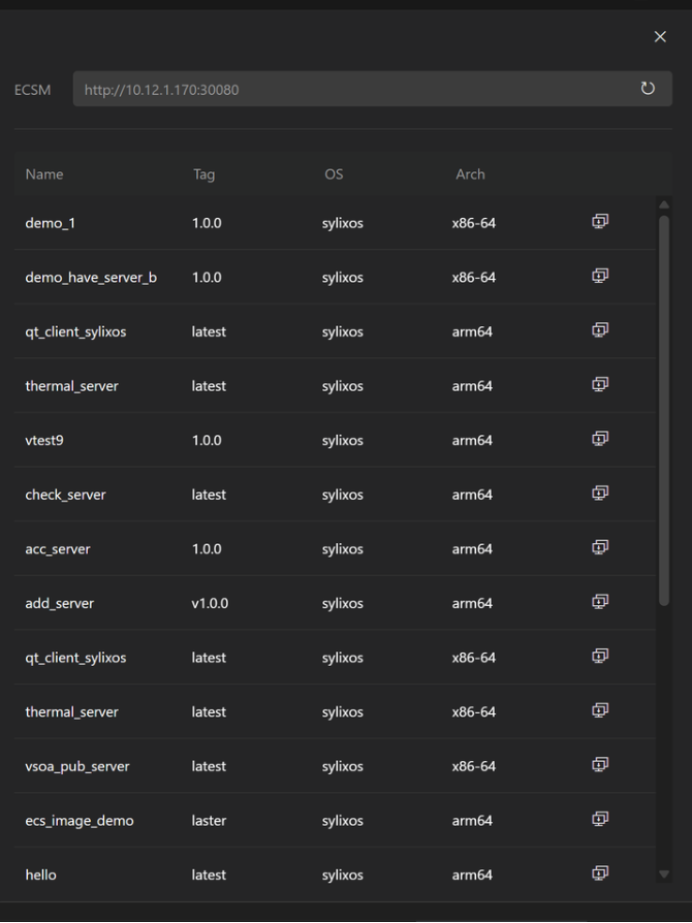Select the vtest9 name cell
The height and width of the screenshot is (923, 692).
pos(44,440)
